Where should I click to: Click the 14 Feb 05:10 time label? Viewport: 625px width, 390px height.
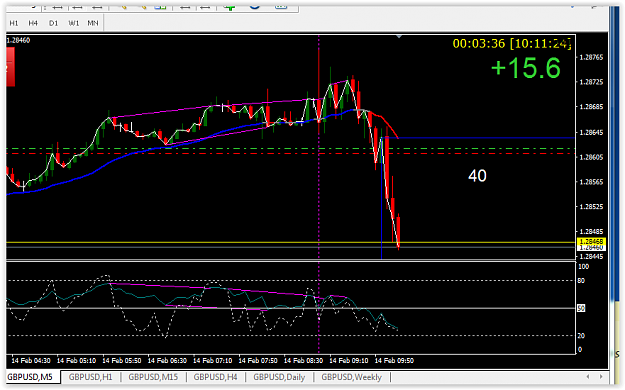click(x=76, y=360)
